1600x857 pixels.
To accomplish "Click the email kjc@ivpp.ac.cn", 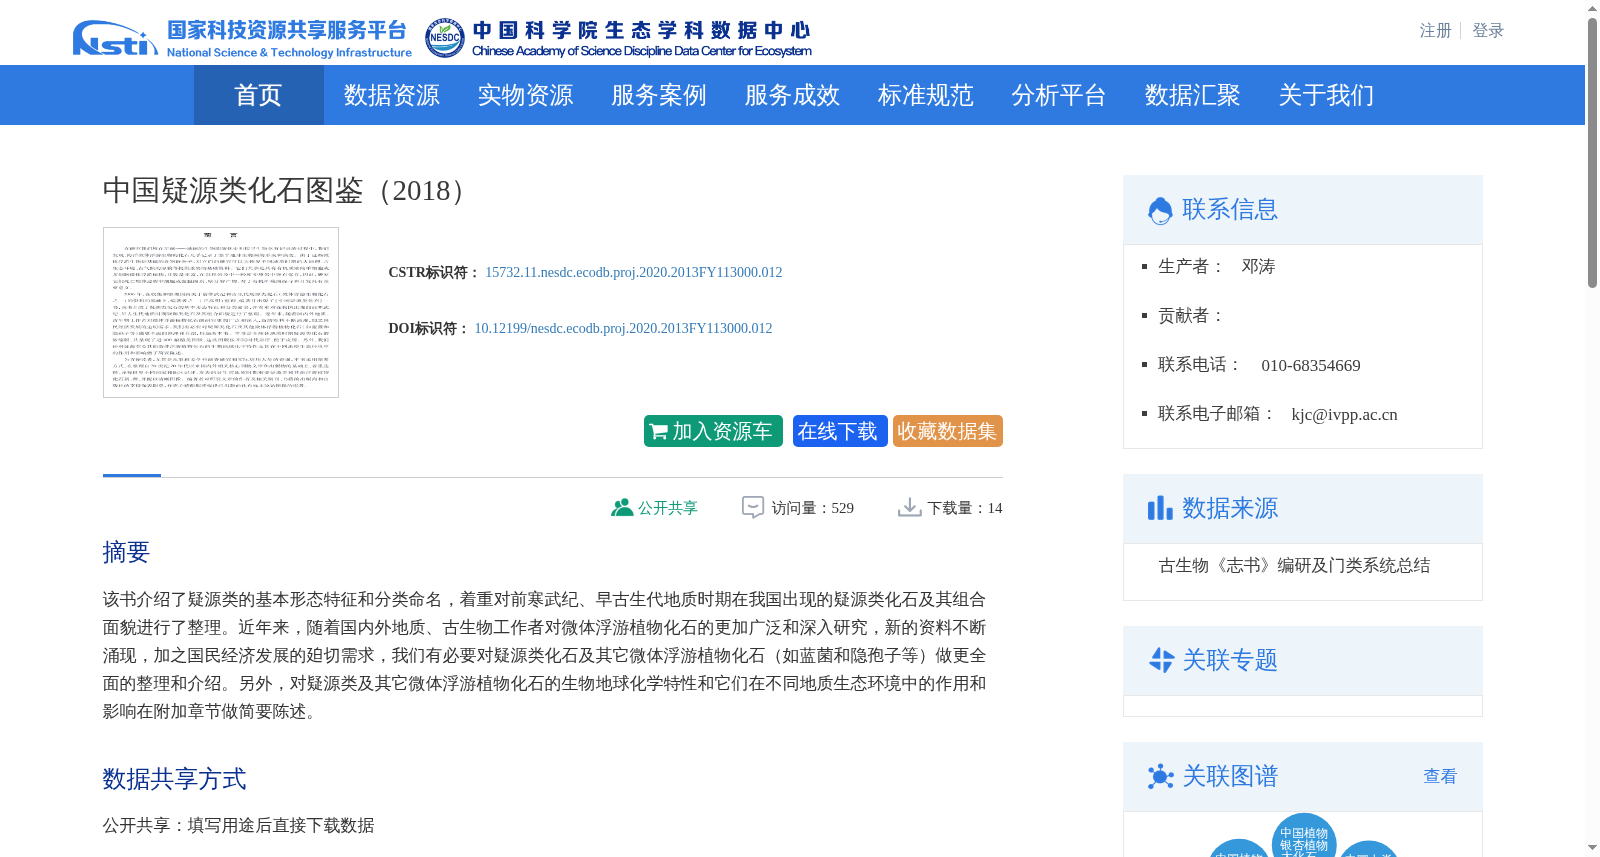I will [x=1344, y=414].
